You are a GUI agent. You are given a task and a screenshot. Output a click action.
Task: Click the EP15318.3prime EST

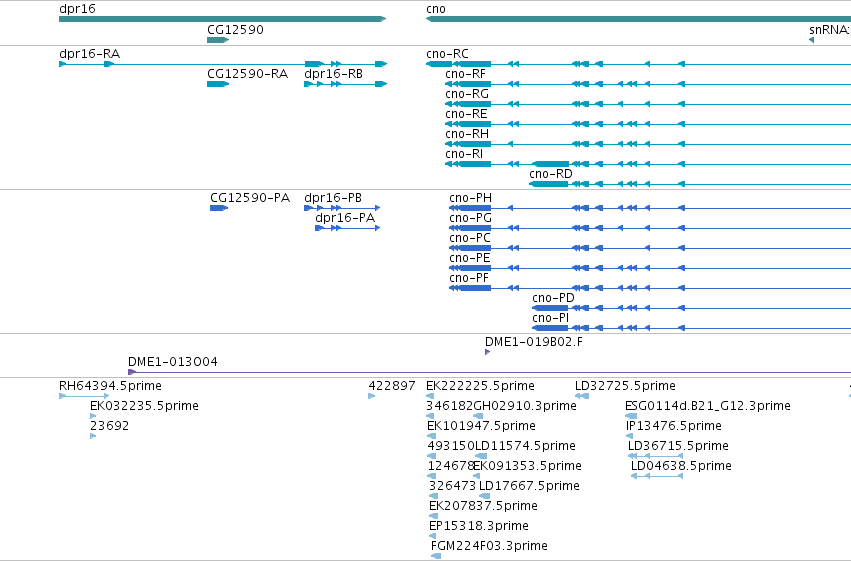click(433, 537)
